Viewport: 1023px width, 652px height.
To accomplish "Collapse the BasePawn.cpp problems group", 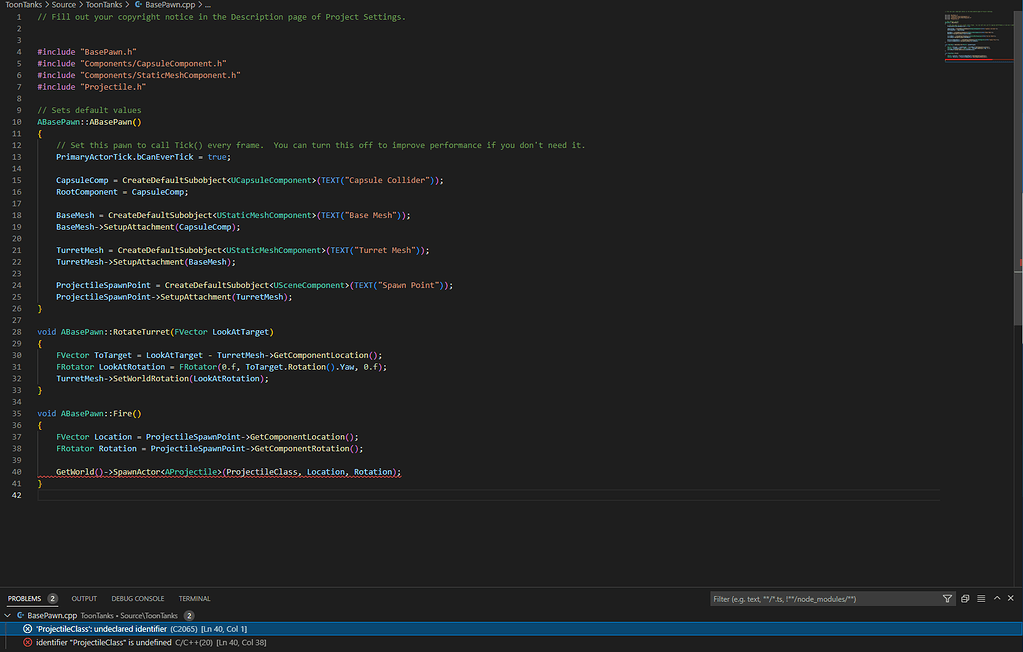I will tap(8, 616).
